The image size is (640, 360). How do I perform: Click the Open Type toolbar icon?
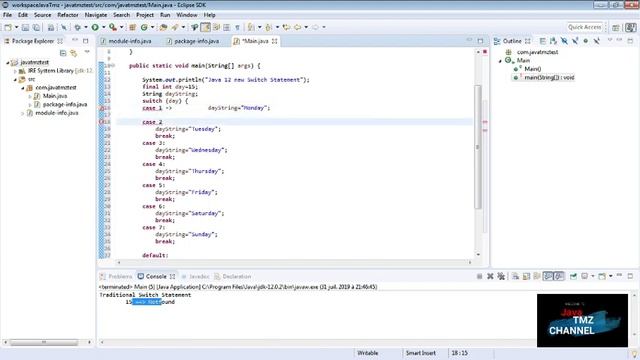click(163, 27)
